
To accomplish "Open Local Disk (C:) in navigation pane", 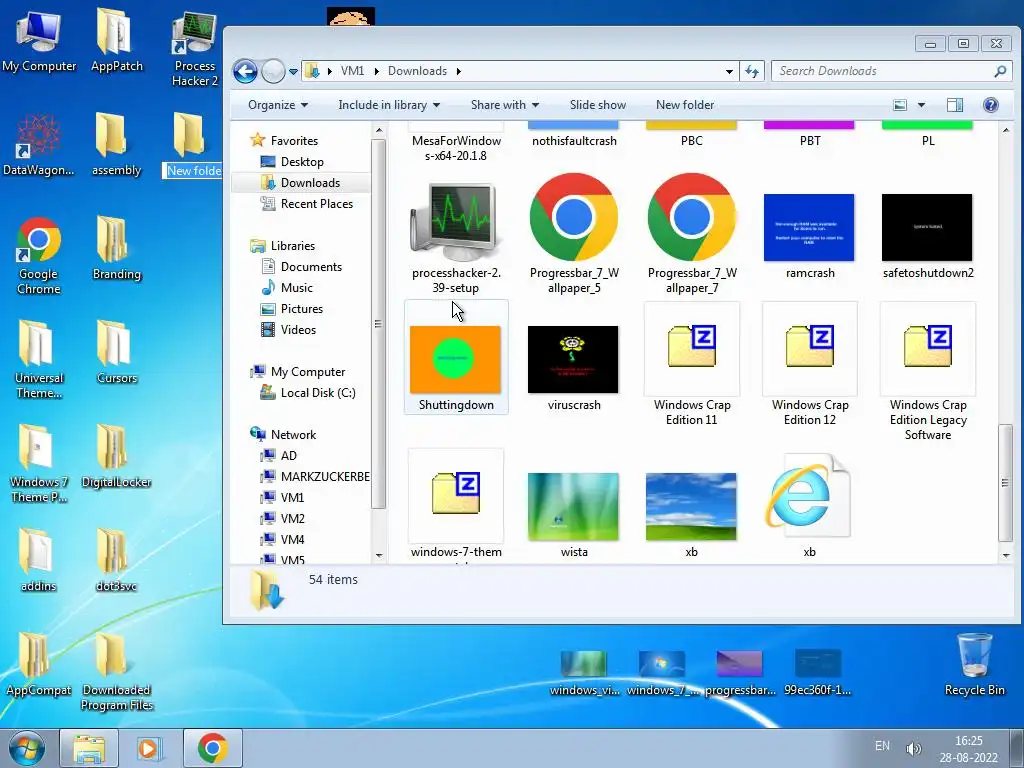I will pyautogui.click(x=317, y=392).
